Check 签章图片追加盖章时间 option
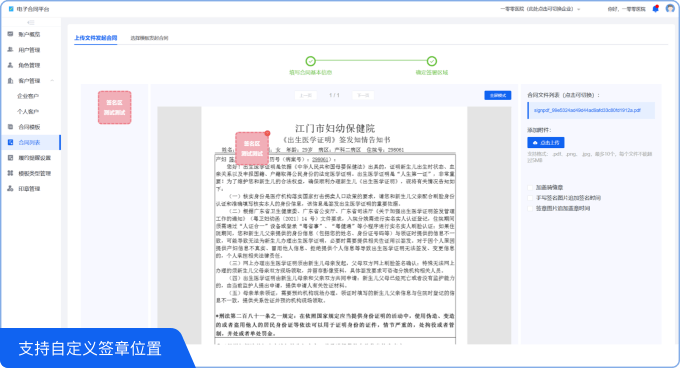The width and height of the screenshot is (680, 368). click(530, 208)
